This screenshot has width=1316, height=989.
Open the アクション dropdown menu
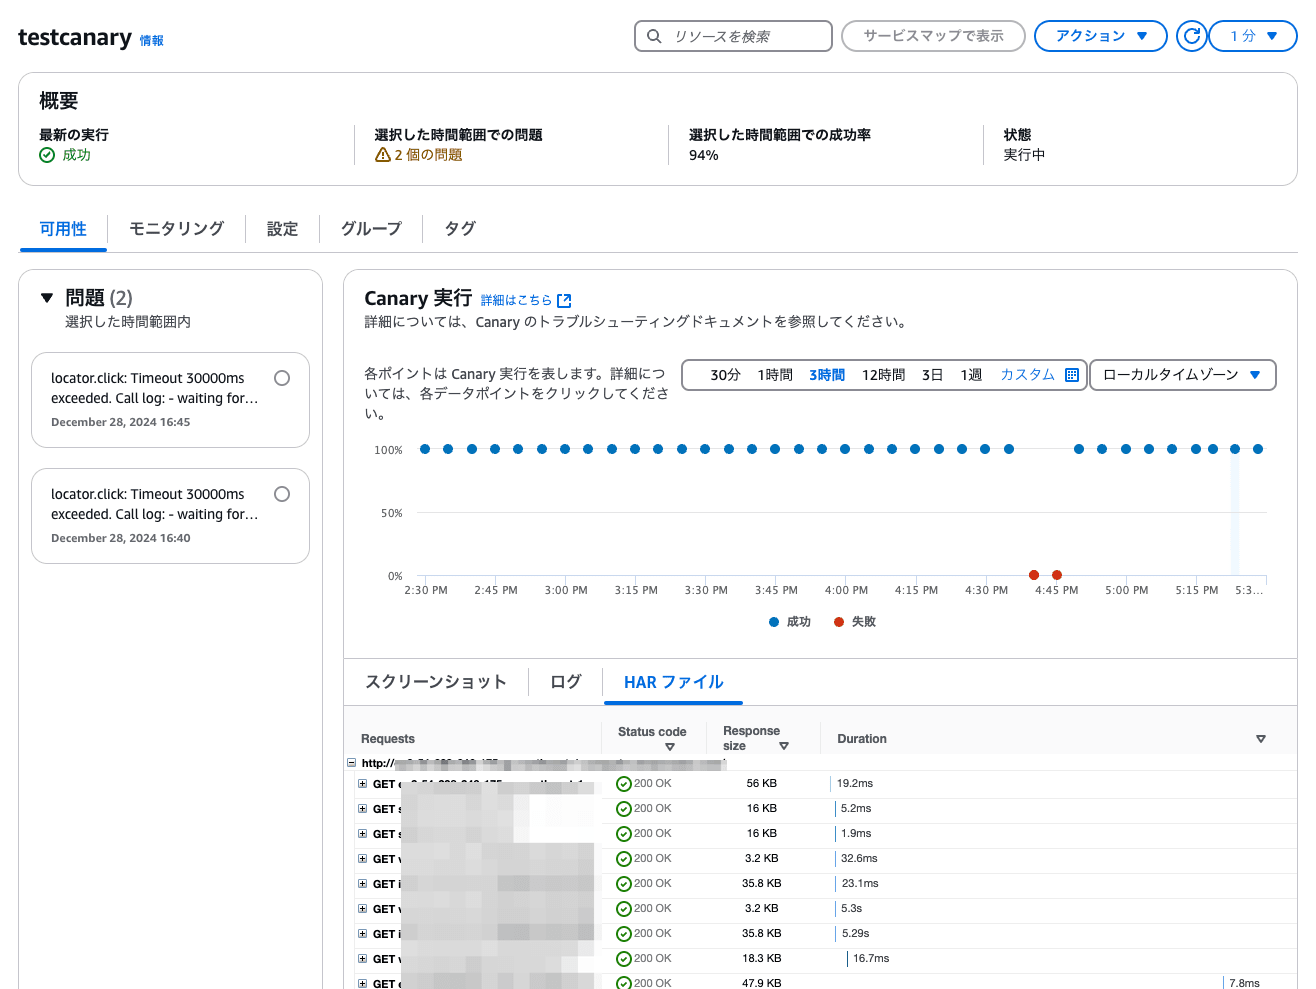tap(1100, 36)
